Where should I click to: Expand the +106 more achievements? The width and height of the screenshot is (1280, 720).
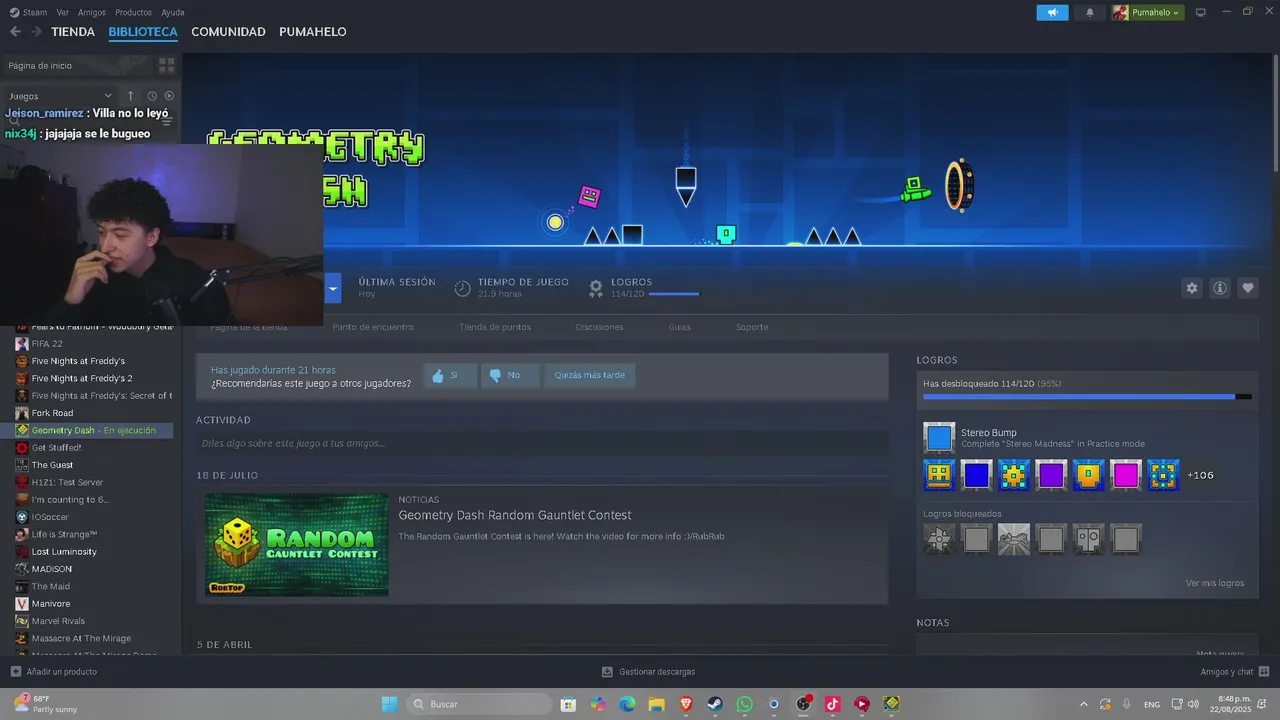(x=1200, y=475)
